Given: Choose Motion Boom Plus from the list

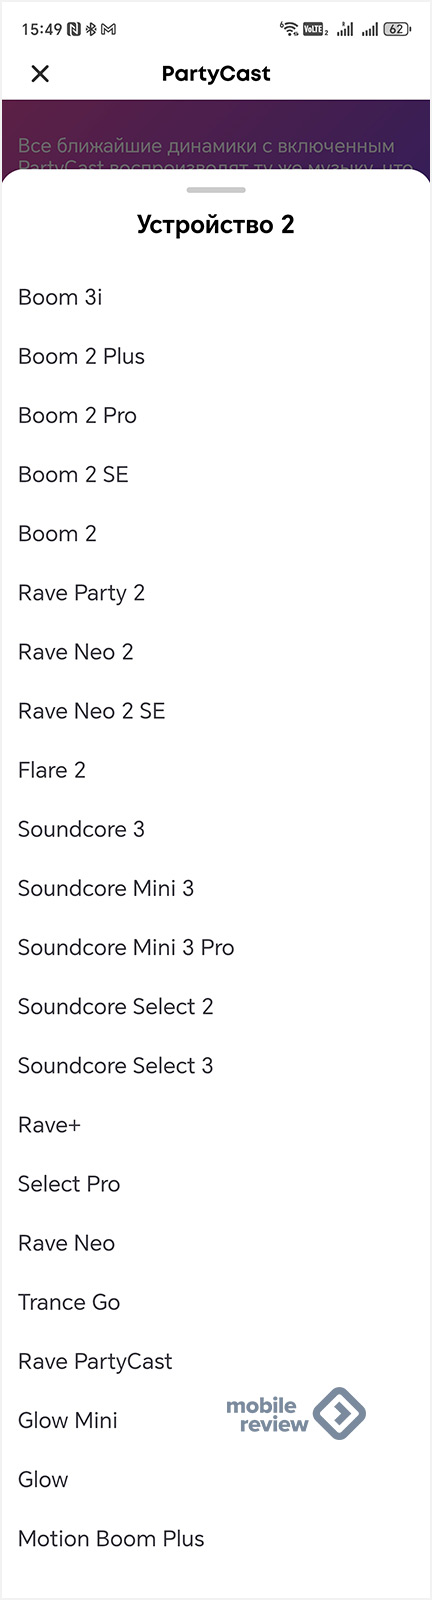Looking at the screenshot, I should (216, 1538).
